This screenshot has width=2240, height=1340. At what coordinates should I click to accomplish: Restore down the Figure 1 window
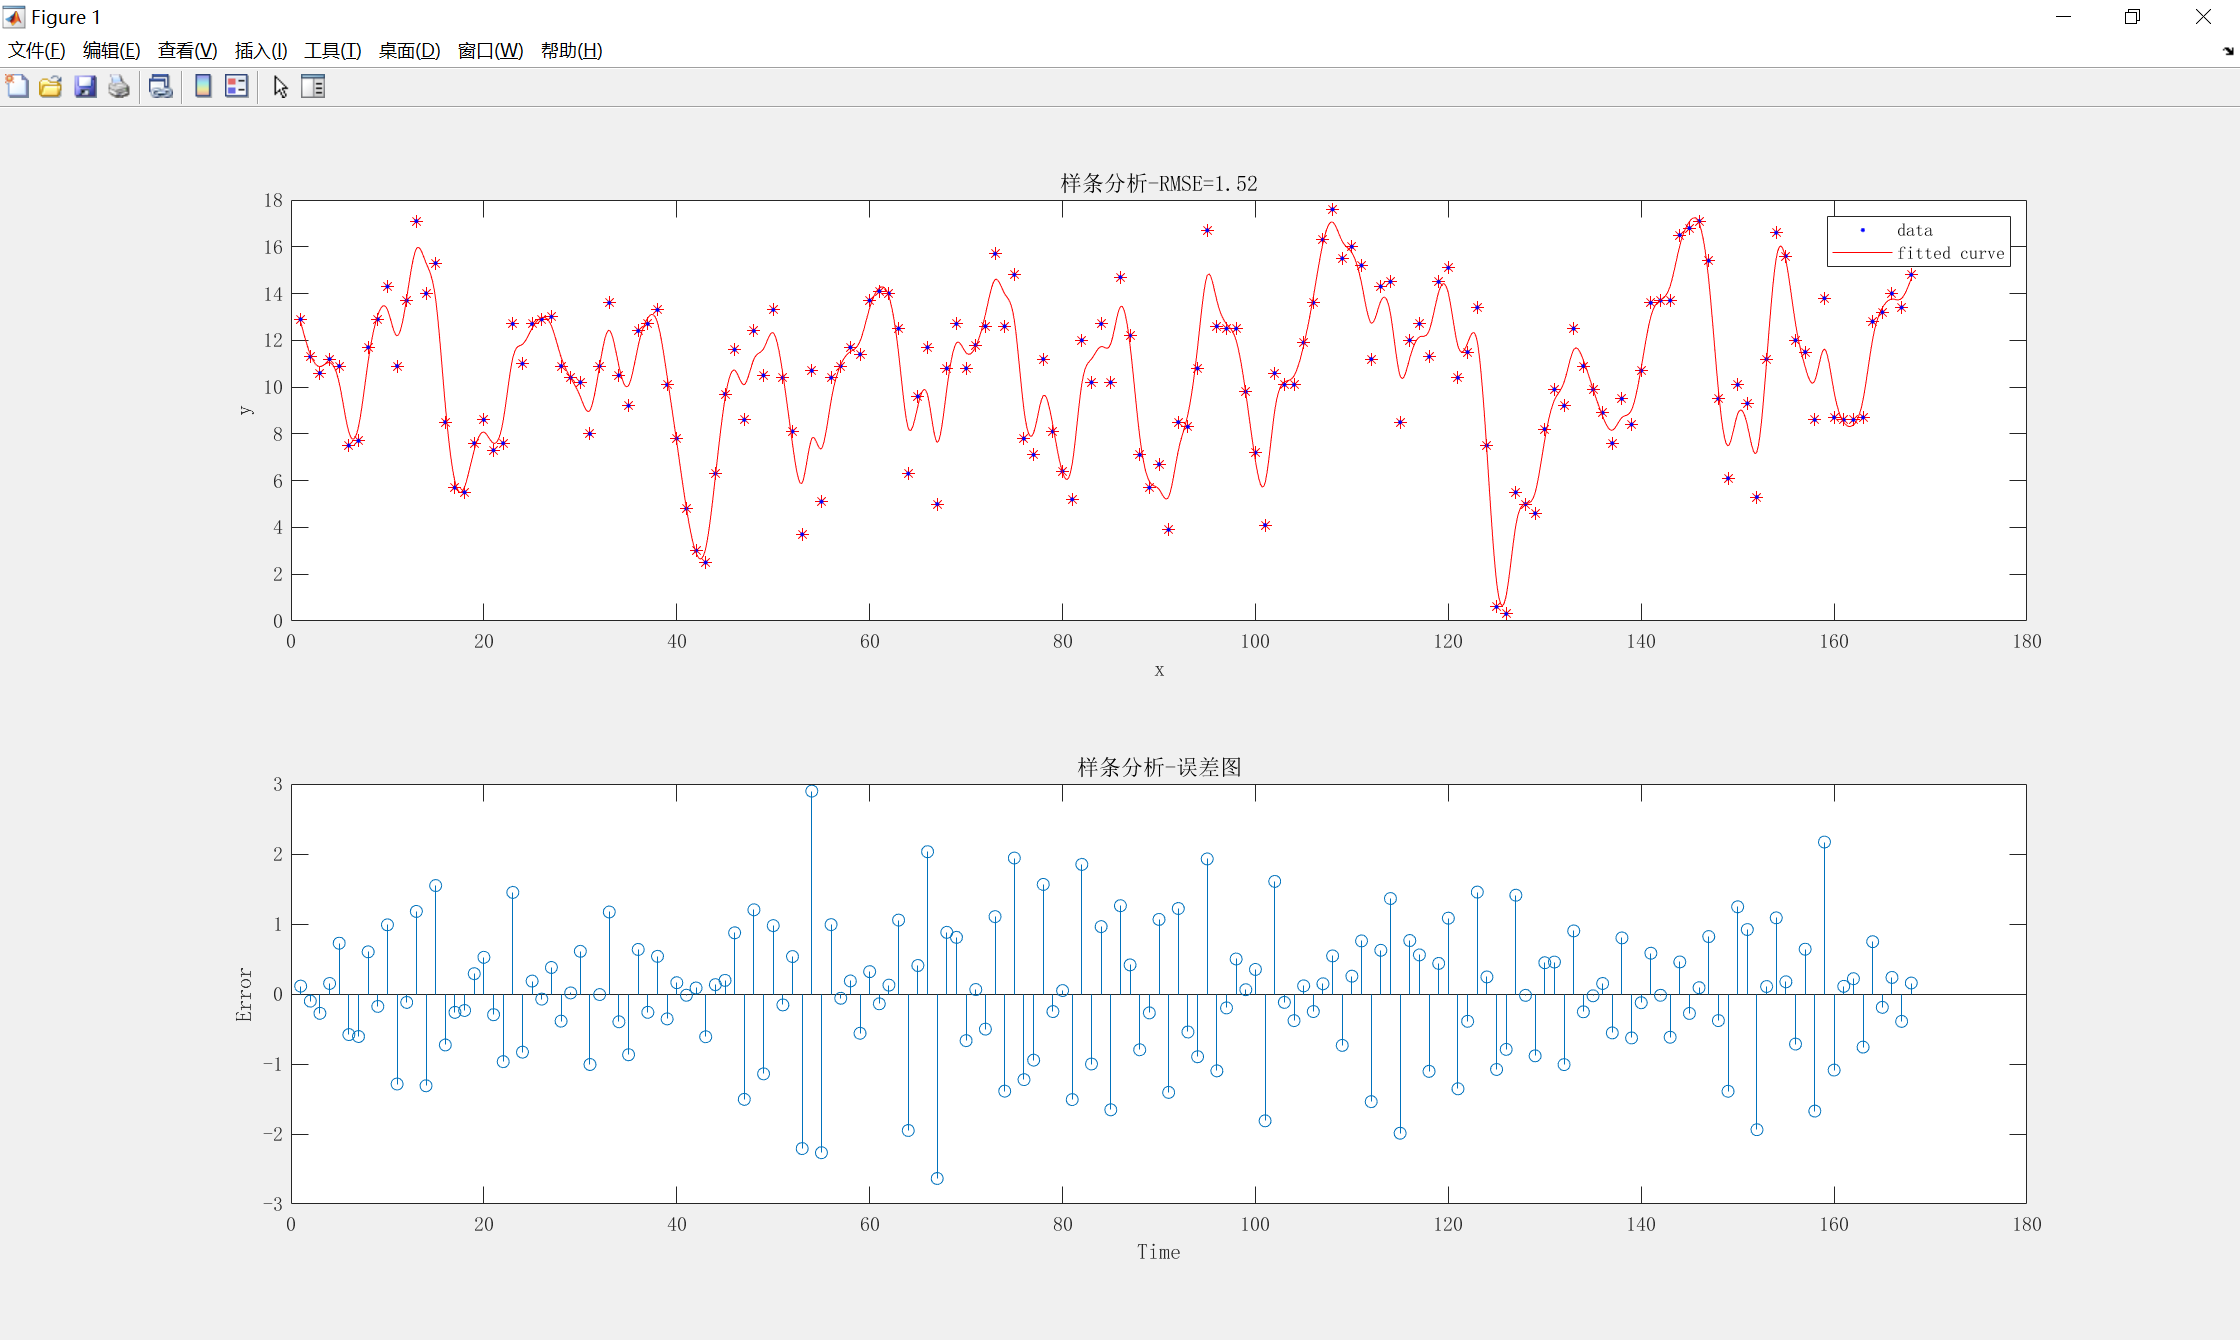[x=2132, y=17]
